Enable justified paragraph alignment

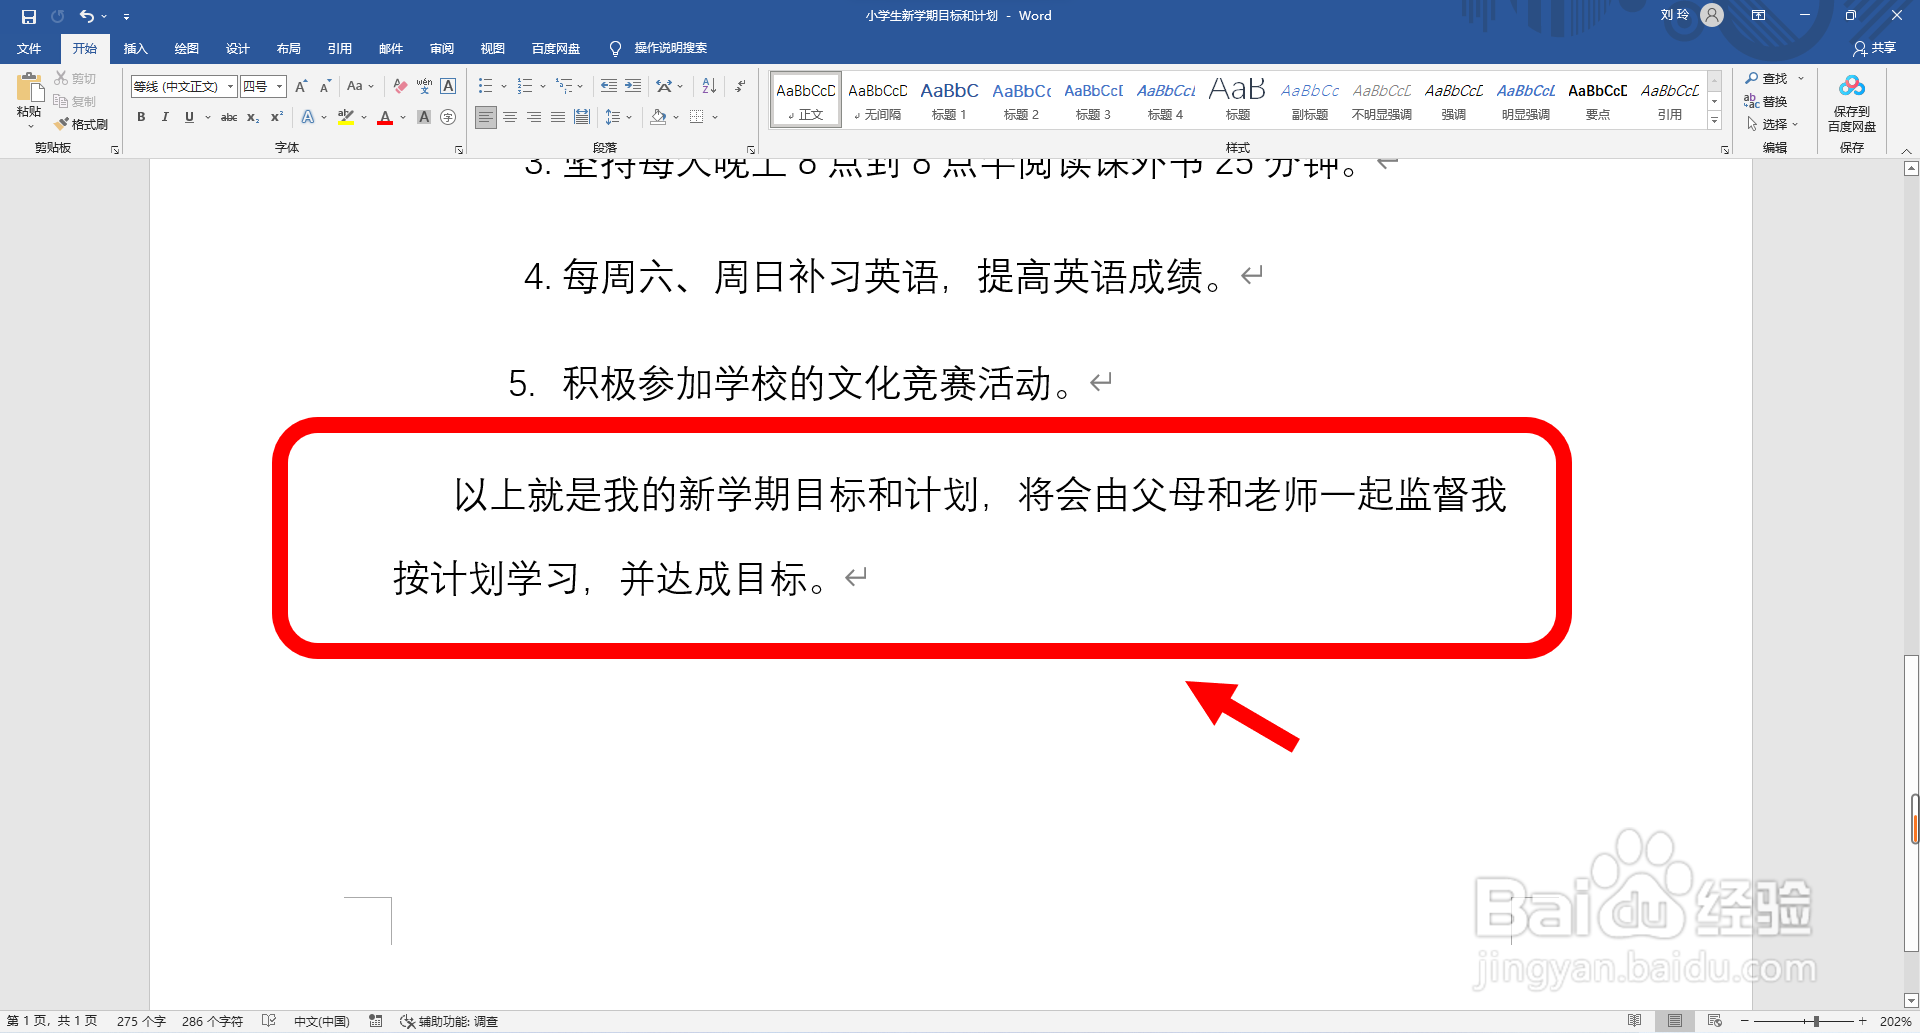tap(557, 117)
